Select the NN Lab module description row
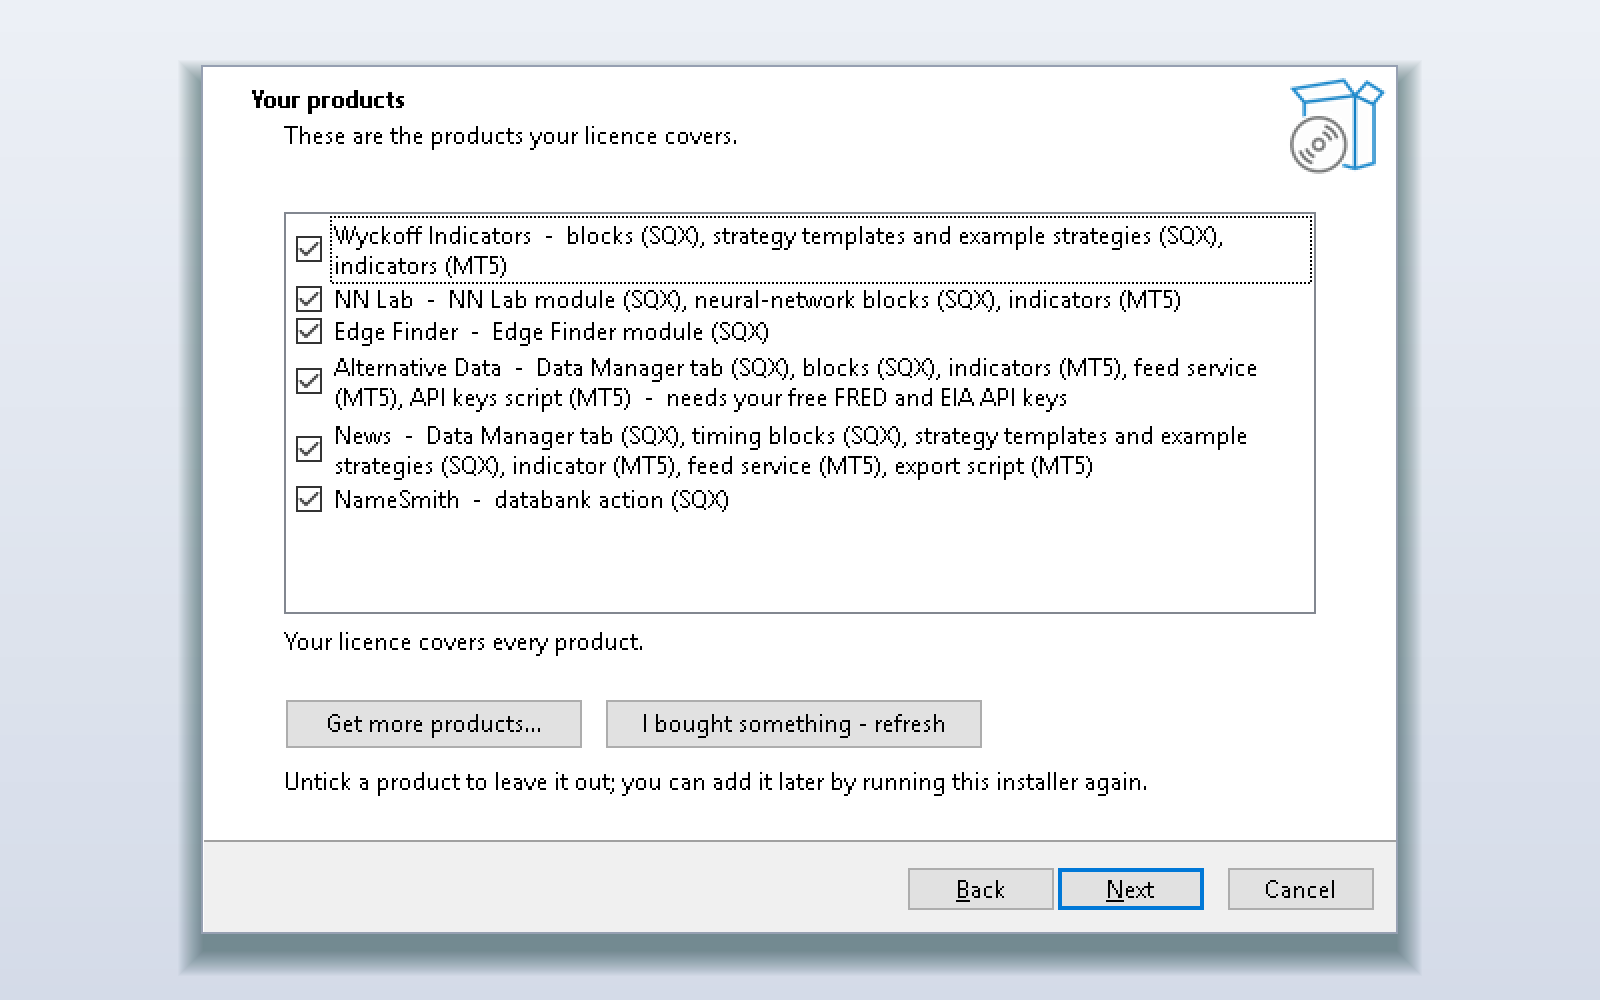Viewport: 1600px width, 1000px height. point(757,299)
